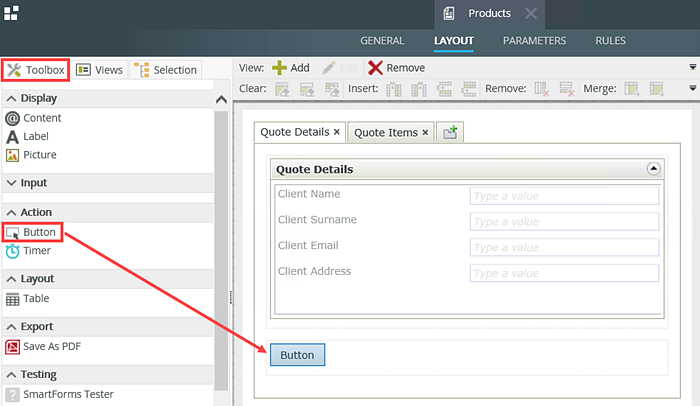Click Remove view in toolbar

[396, 68]
